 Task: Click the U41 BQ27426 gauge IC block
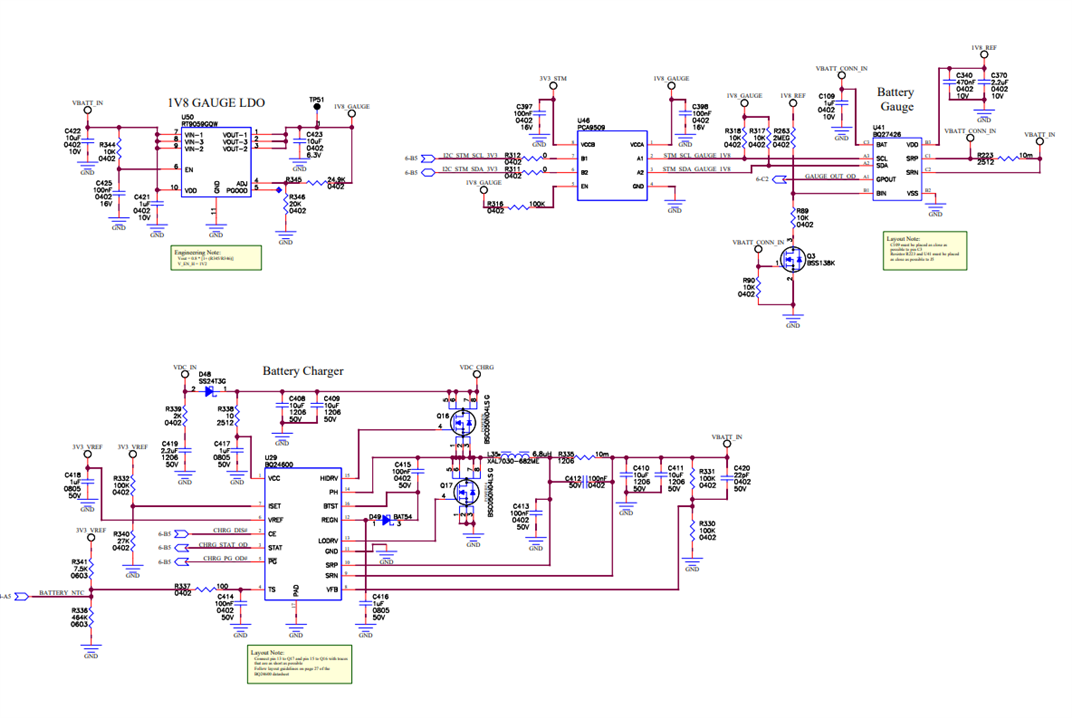(897, 168)
